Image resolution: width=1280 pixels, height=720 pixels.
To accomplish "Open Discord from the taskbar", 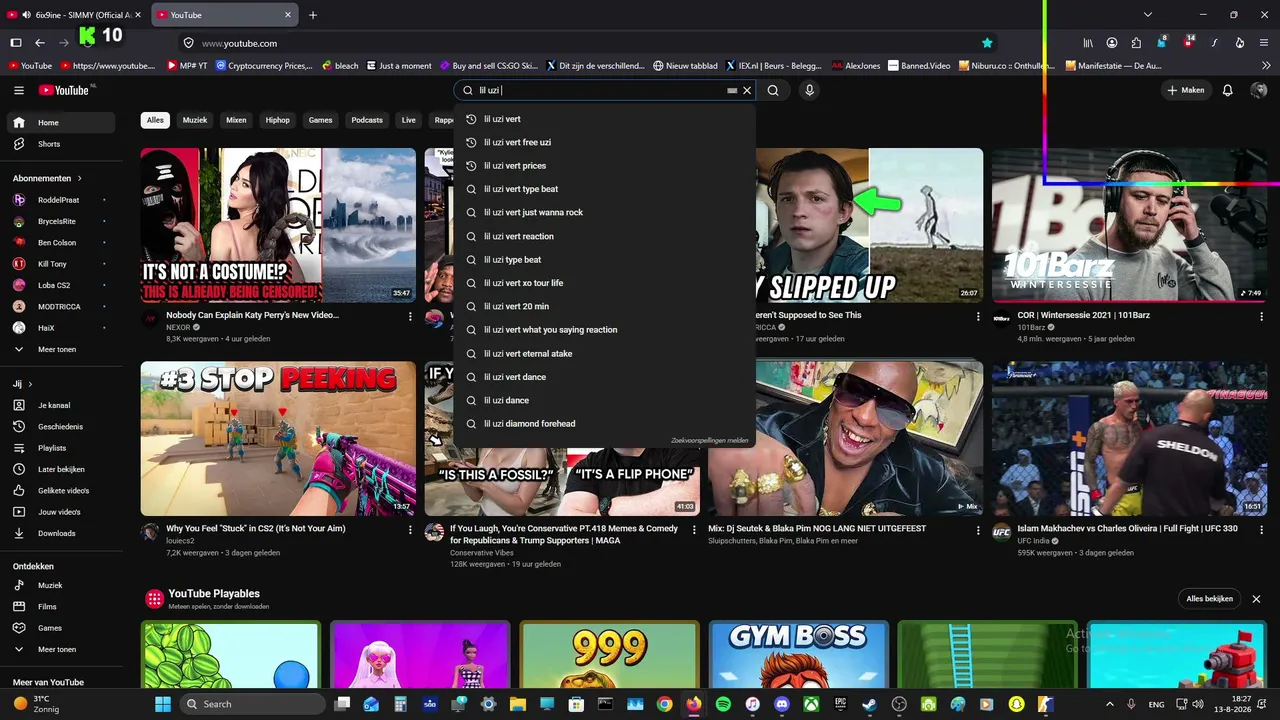I will [782, 704].
